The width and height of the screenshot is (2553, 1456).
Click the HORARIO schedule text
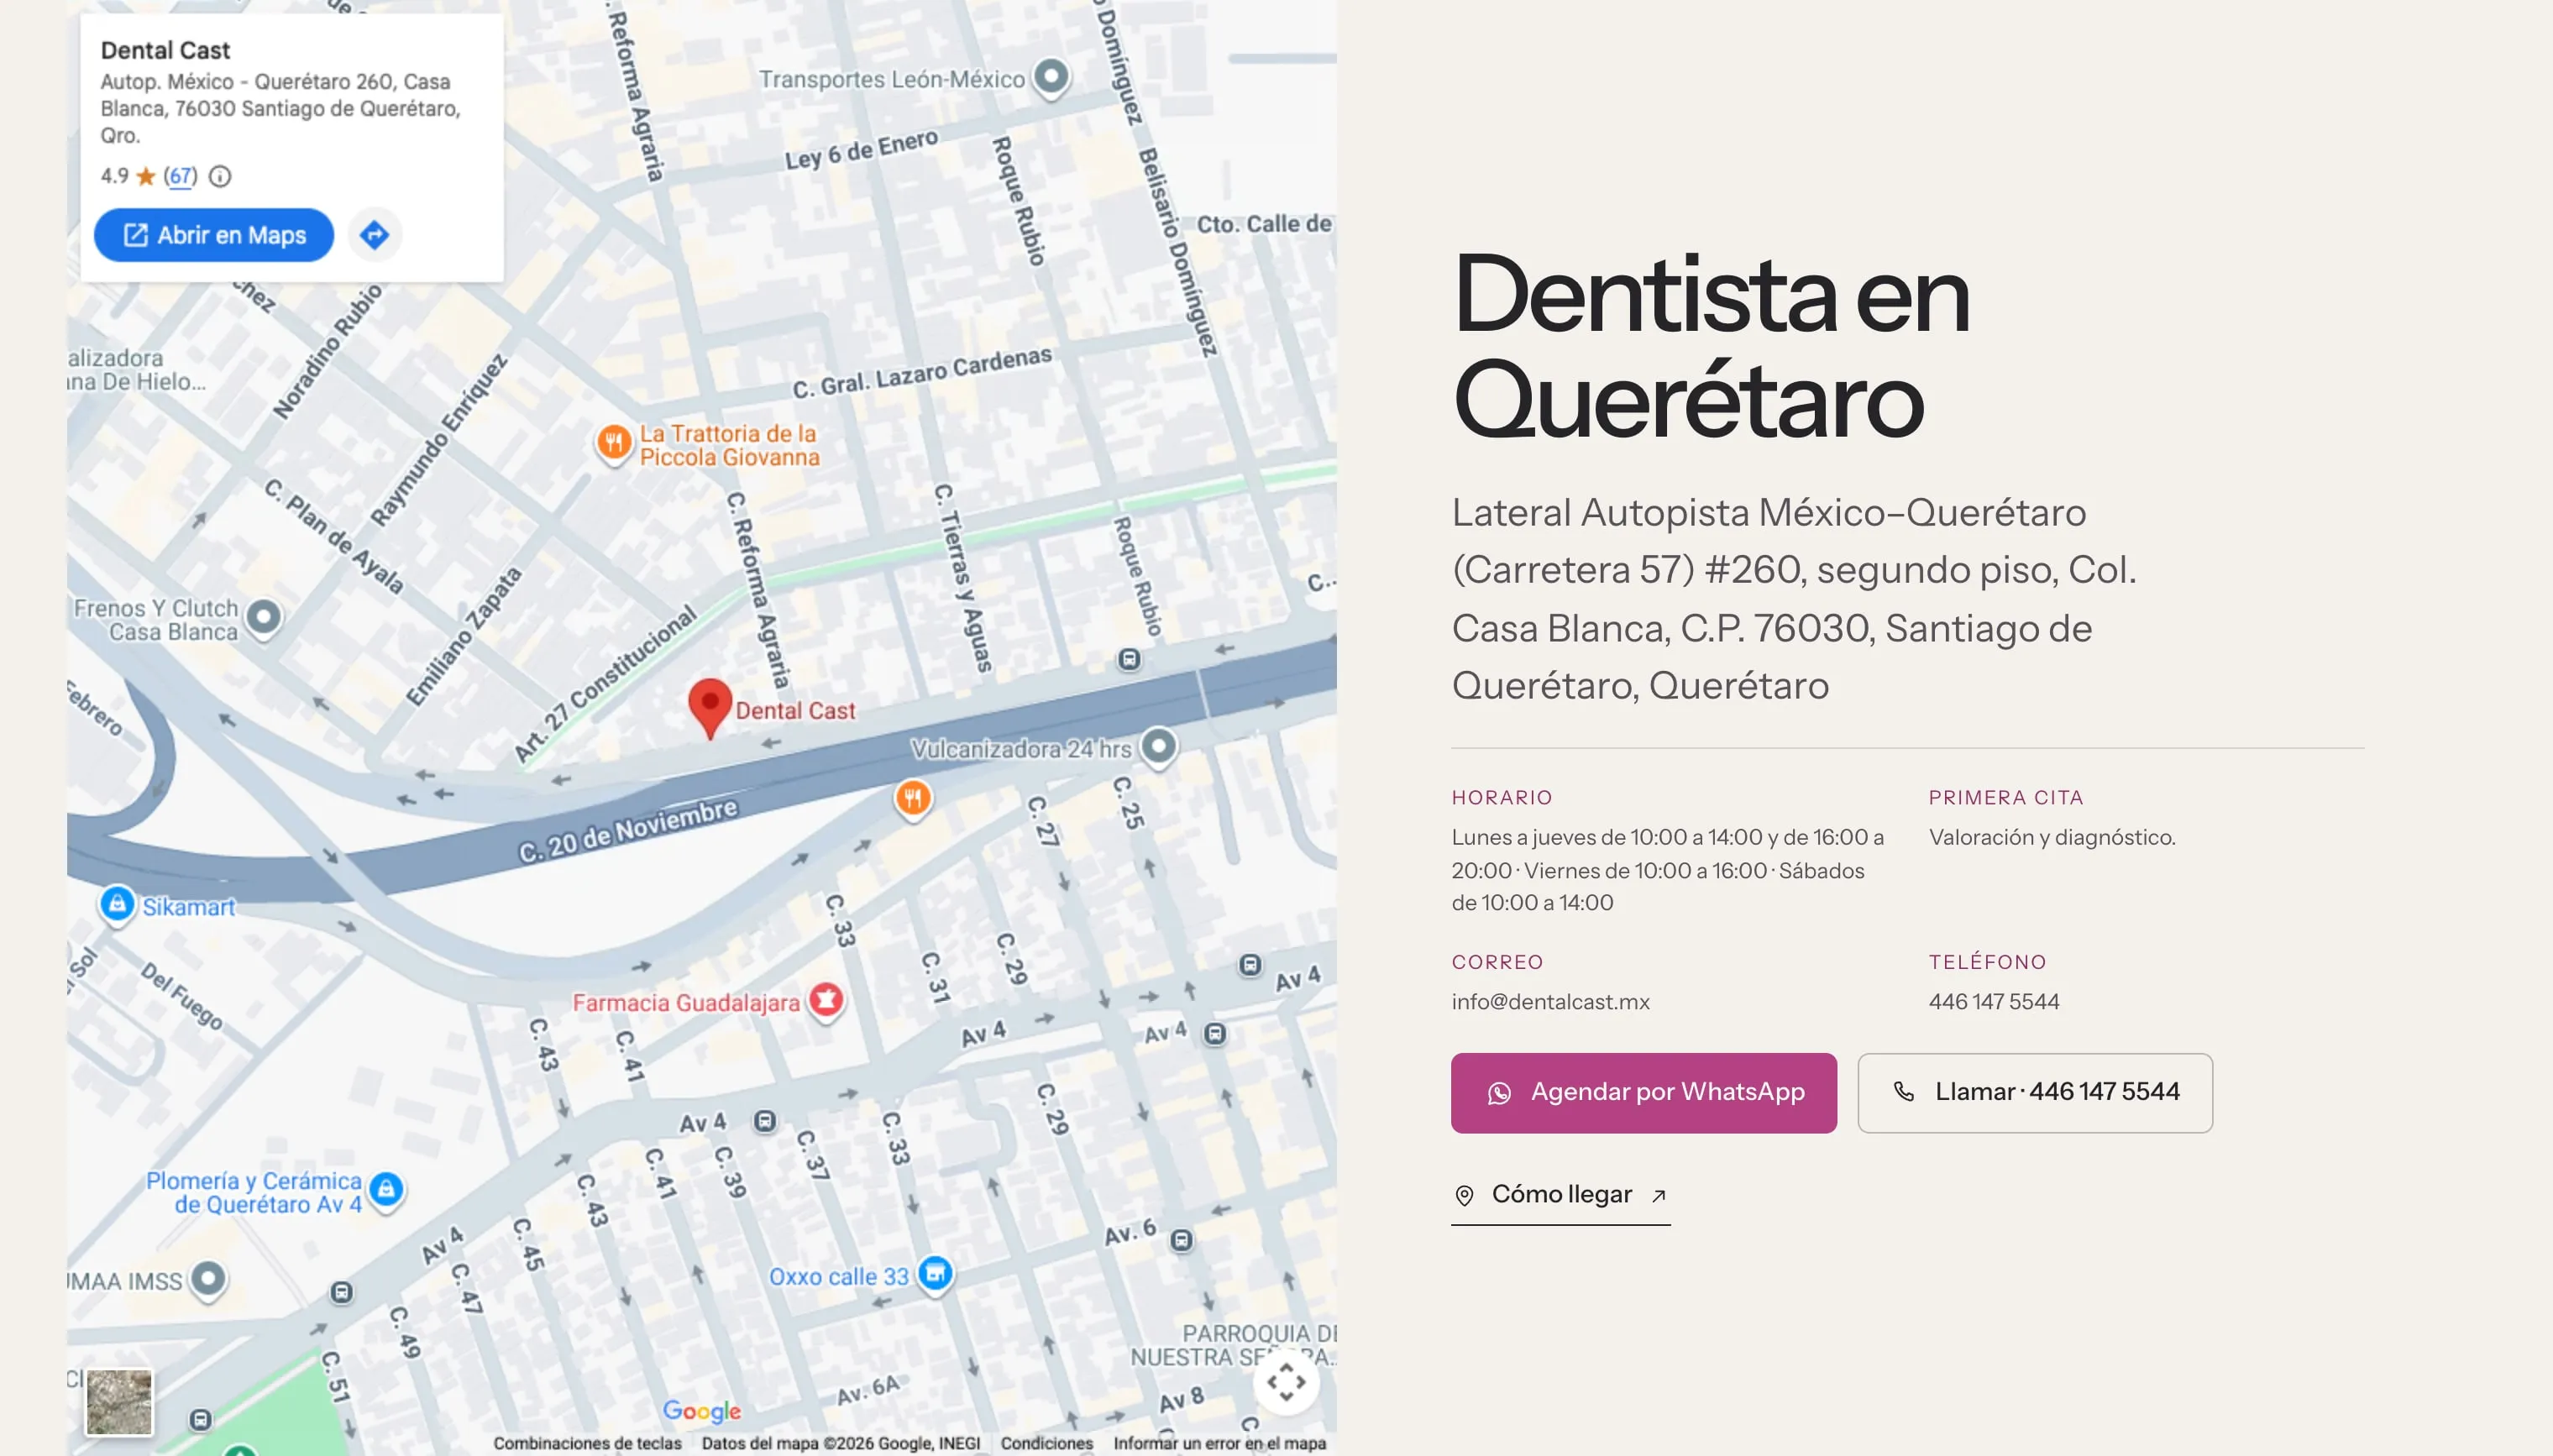[x=1668, y=870]
